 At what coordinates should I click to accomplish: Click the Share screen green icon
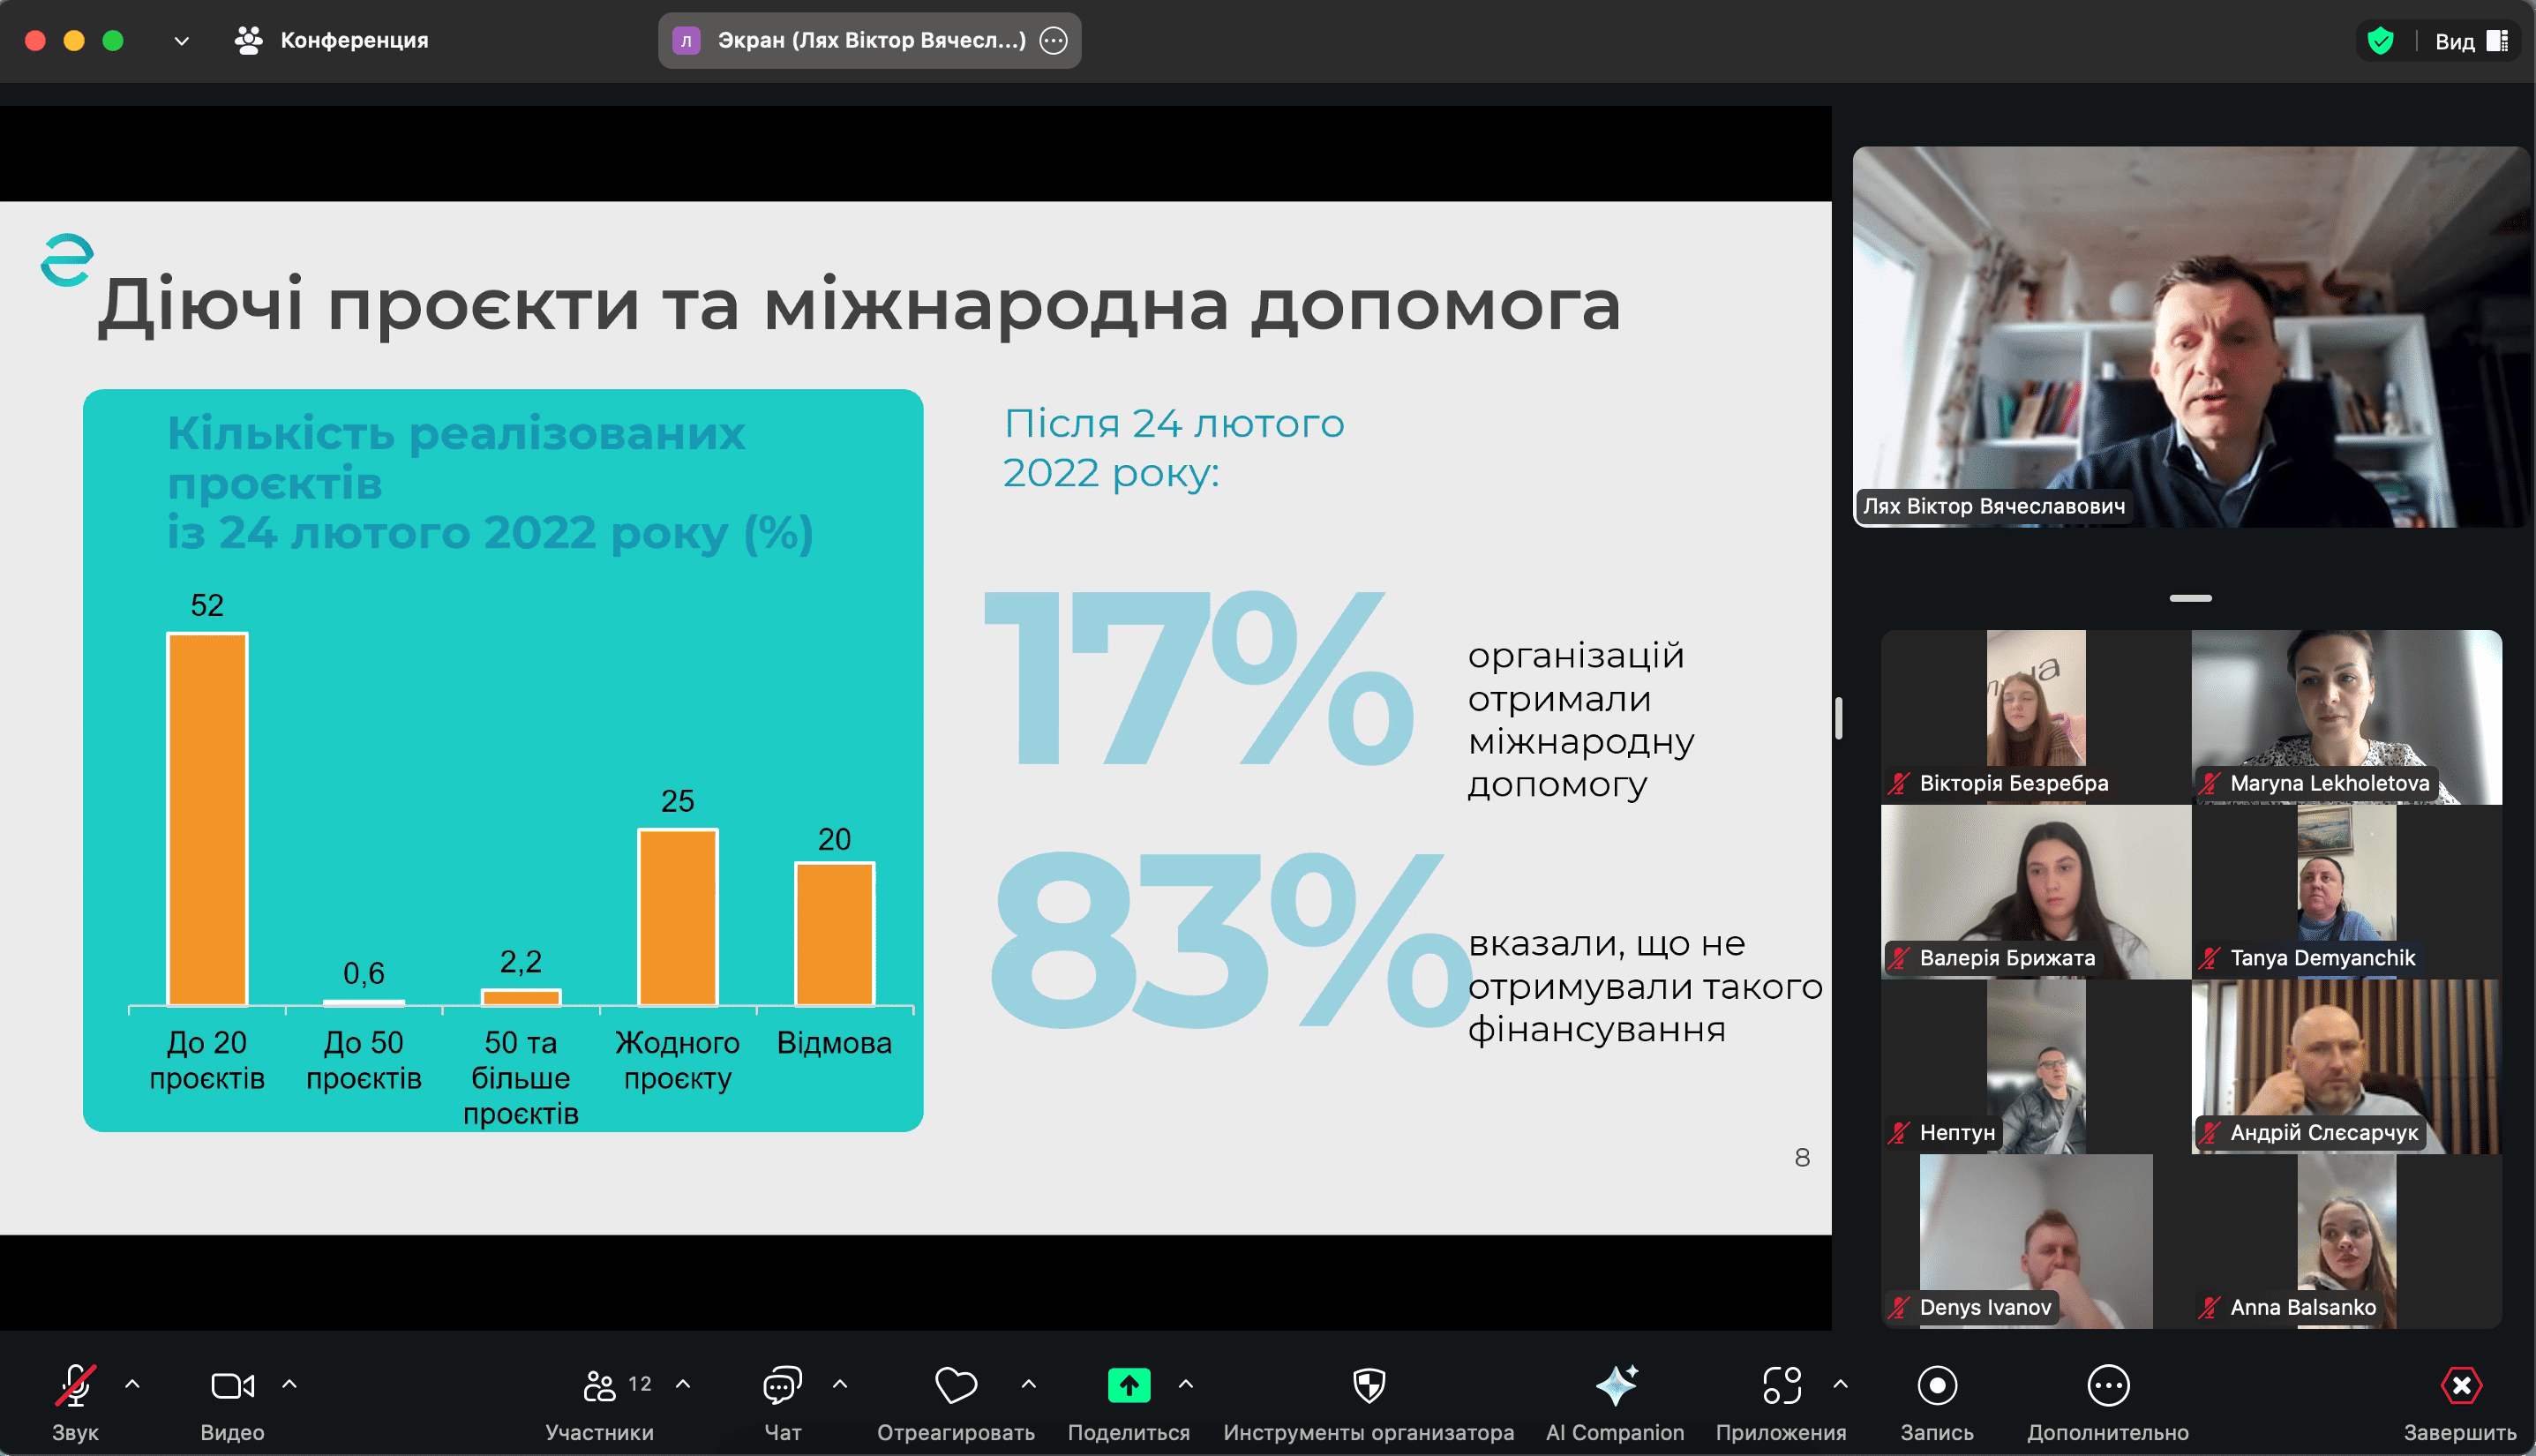[1128, 1385]
